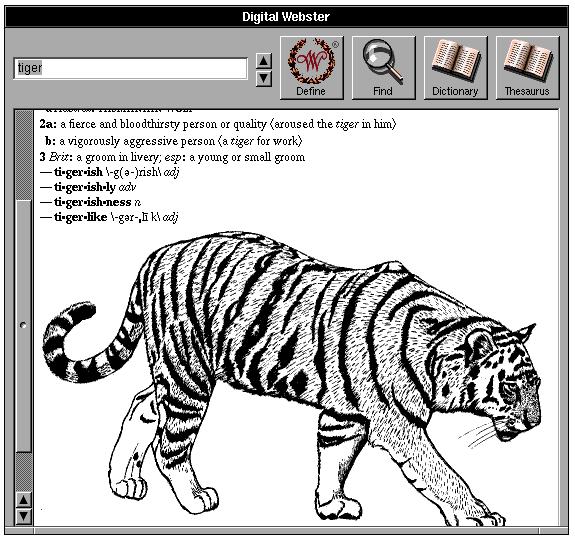575x542 pixels.
Task: Click the 'ti·ger·ish·ness' noun entry
Action: point(91,202)
